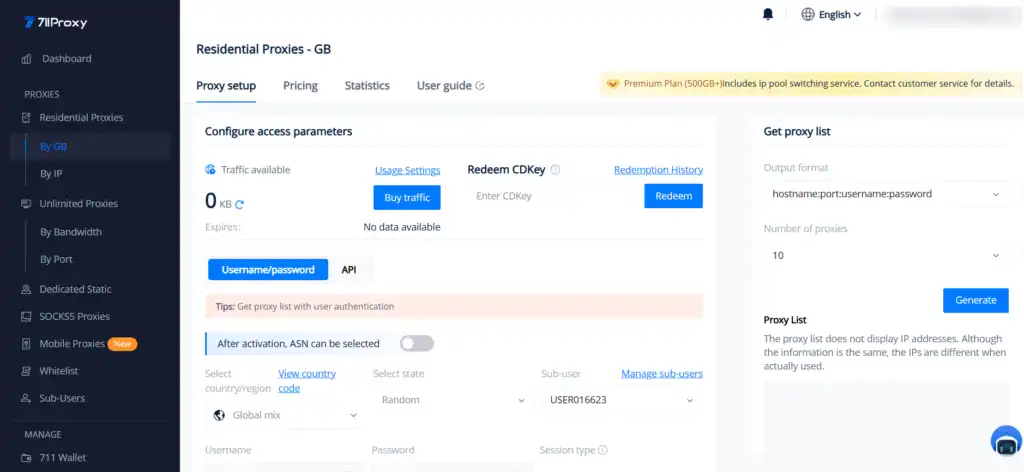This screenshot has height=472, width=1024.
Task: Toggle the ASN selection switch
Action: pos(417,343)
